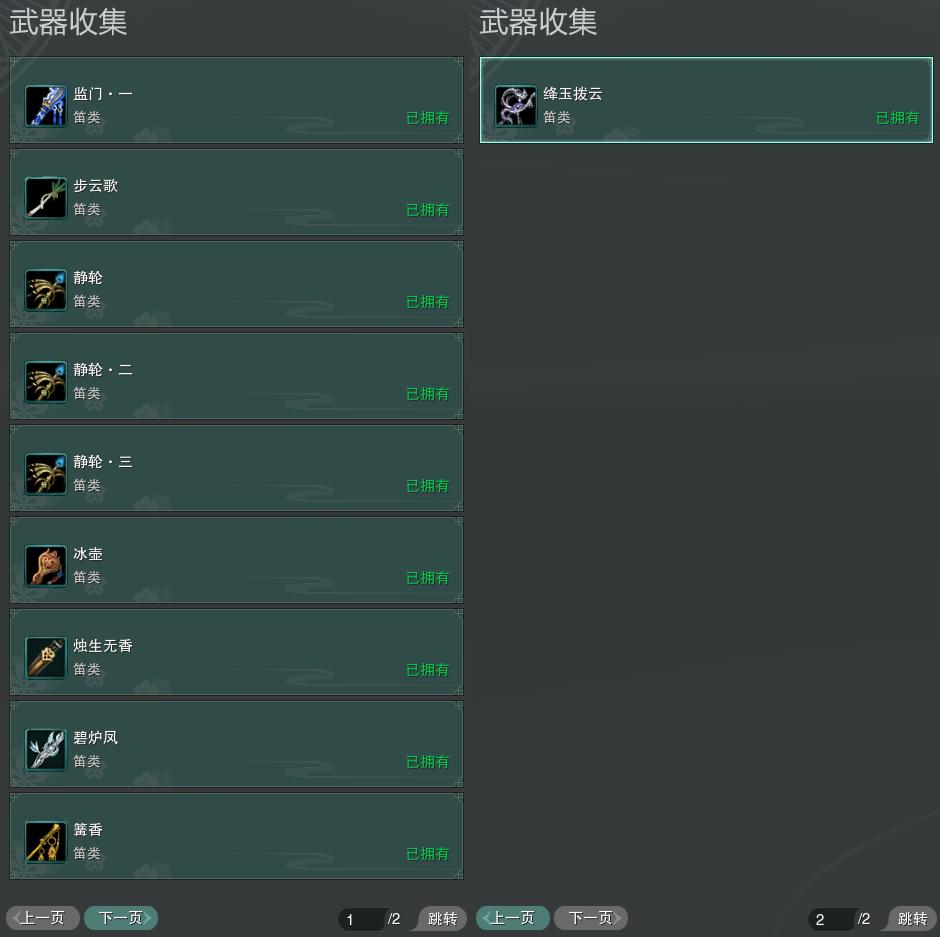Viewport: 940px width, 937px height.
Task: Click the 冰壶 weapon icon
Action: (46, 565)
